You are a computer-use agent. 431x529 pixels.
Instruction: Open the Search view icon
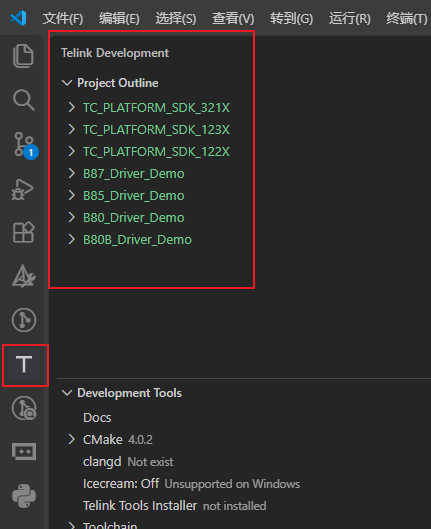[24, 100]
